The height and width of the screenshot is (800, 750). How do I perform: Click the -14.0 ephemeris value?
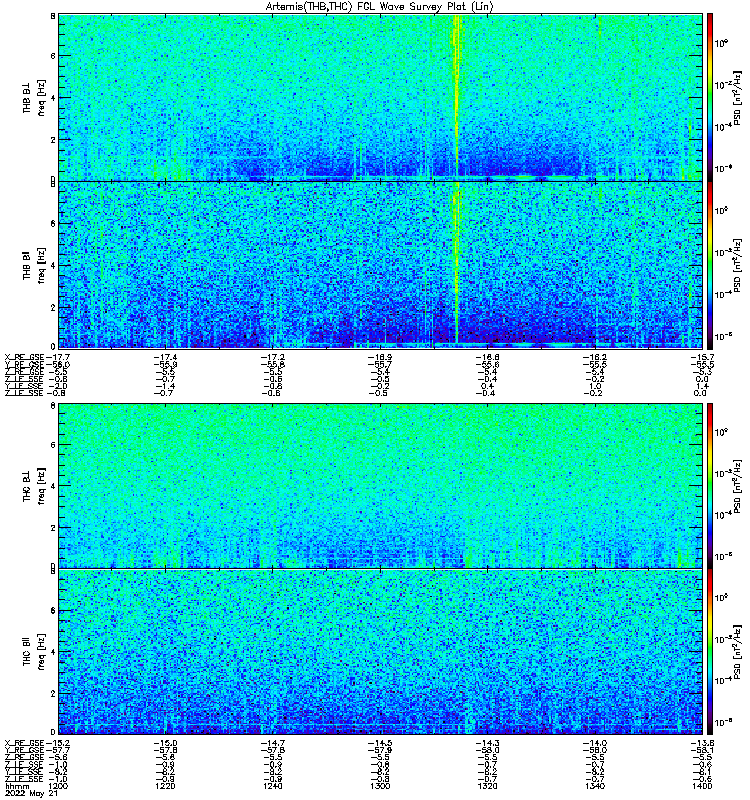(595, 743)
